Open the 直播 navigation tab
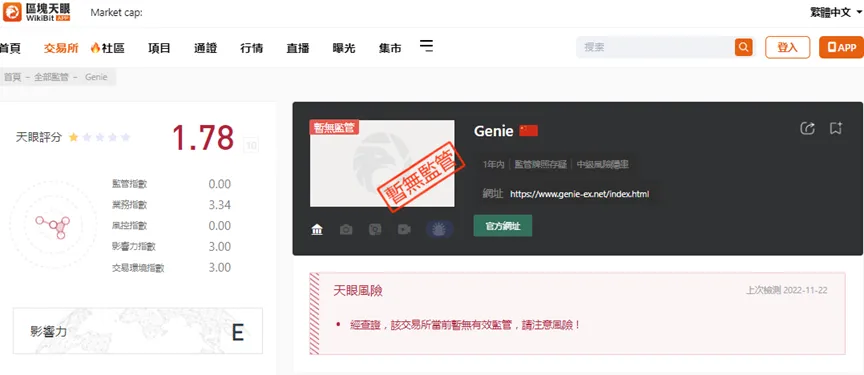The width and height of the screenshot is (864, 375). 298,48
